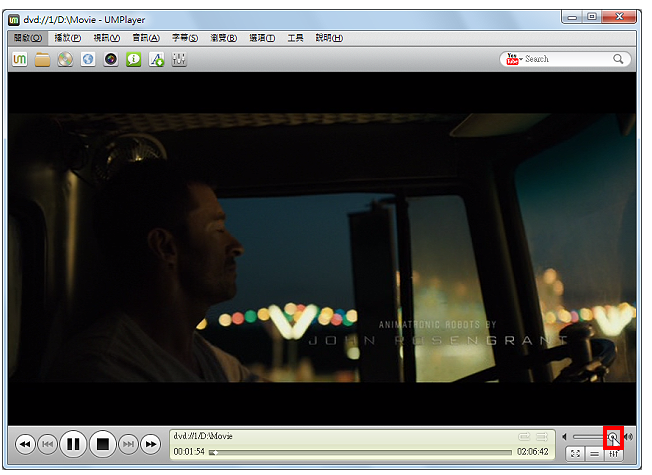652x475 pixels.
Task: Download subtitles with the letter A icon
Action: [x=156, y=59]
